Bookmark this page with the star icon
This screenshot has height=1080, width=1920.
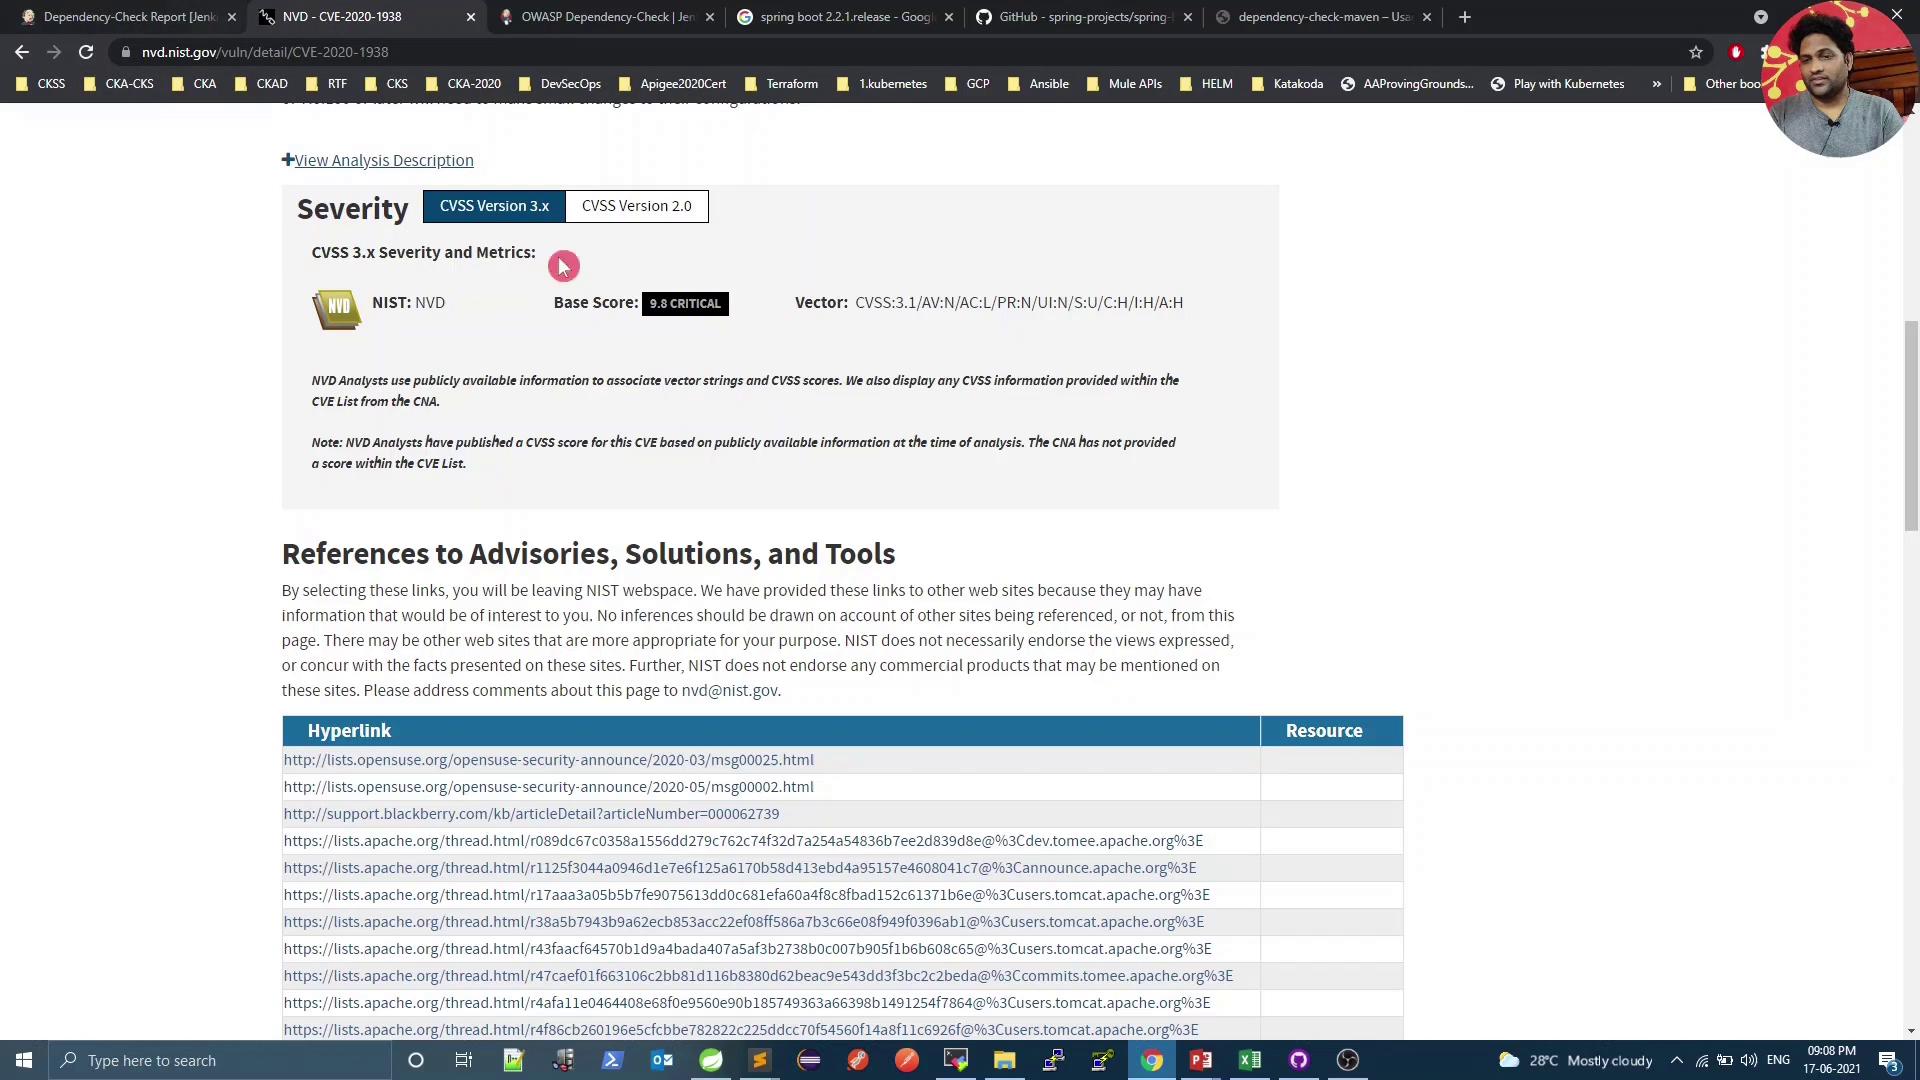[x=1696, y=52]
